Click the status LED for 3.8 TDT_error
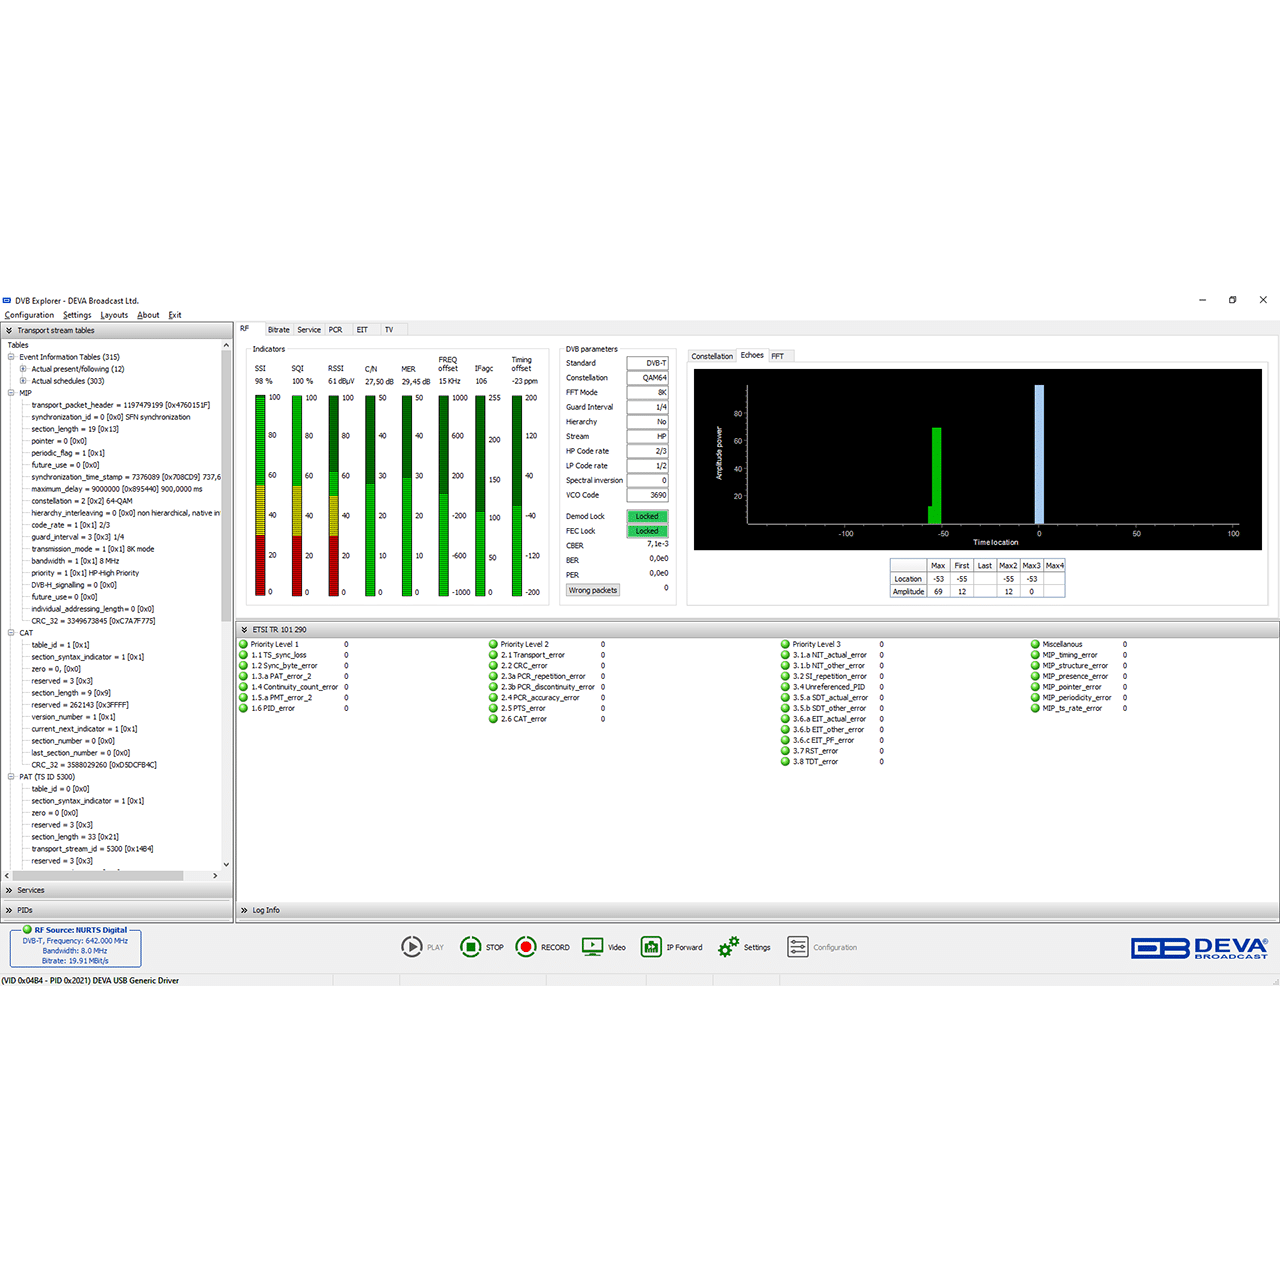 [x=785, y=762]
